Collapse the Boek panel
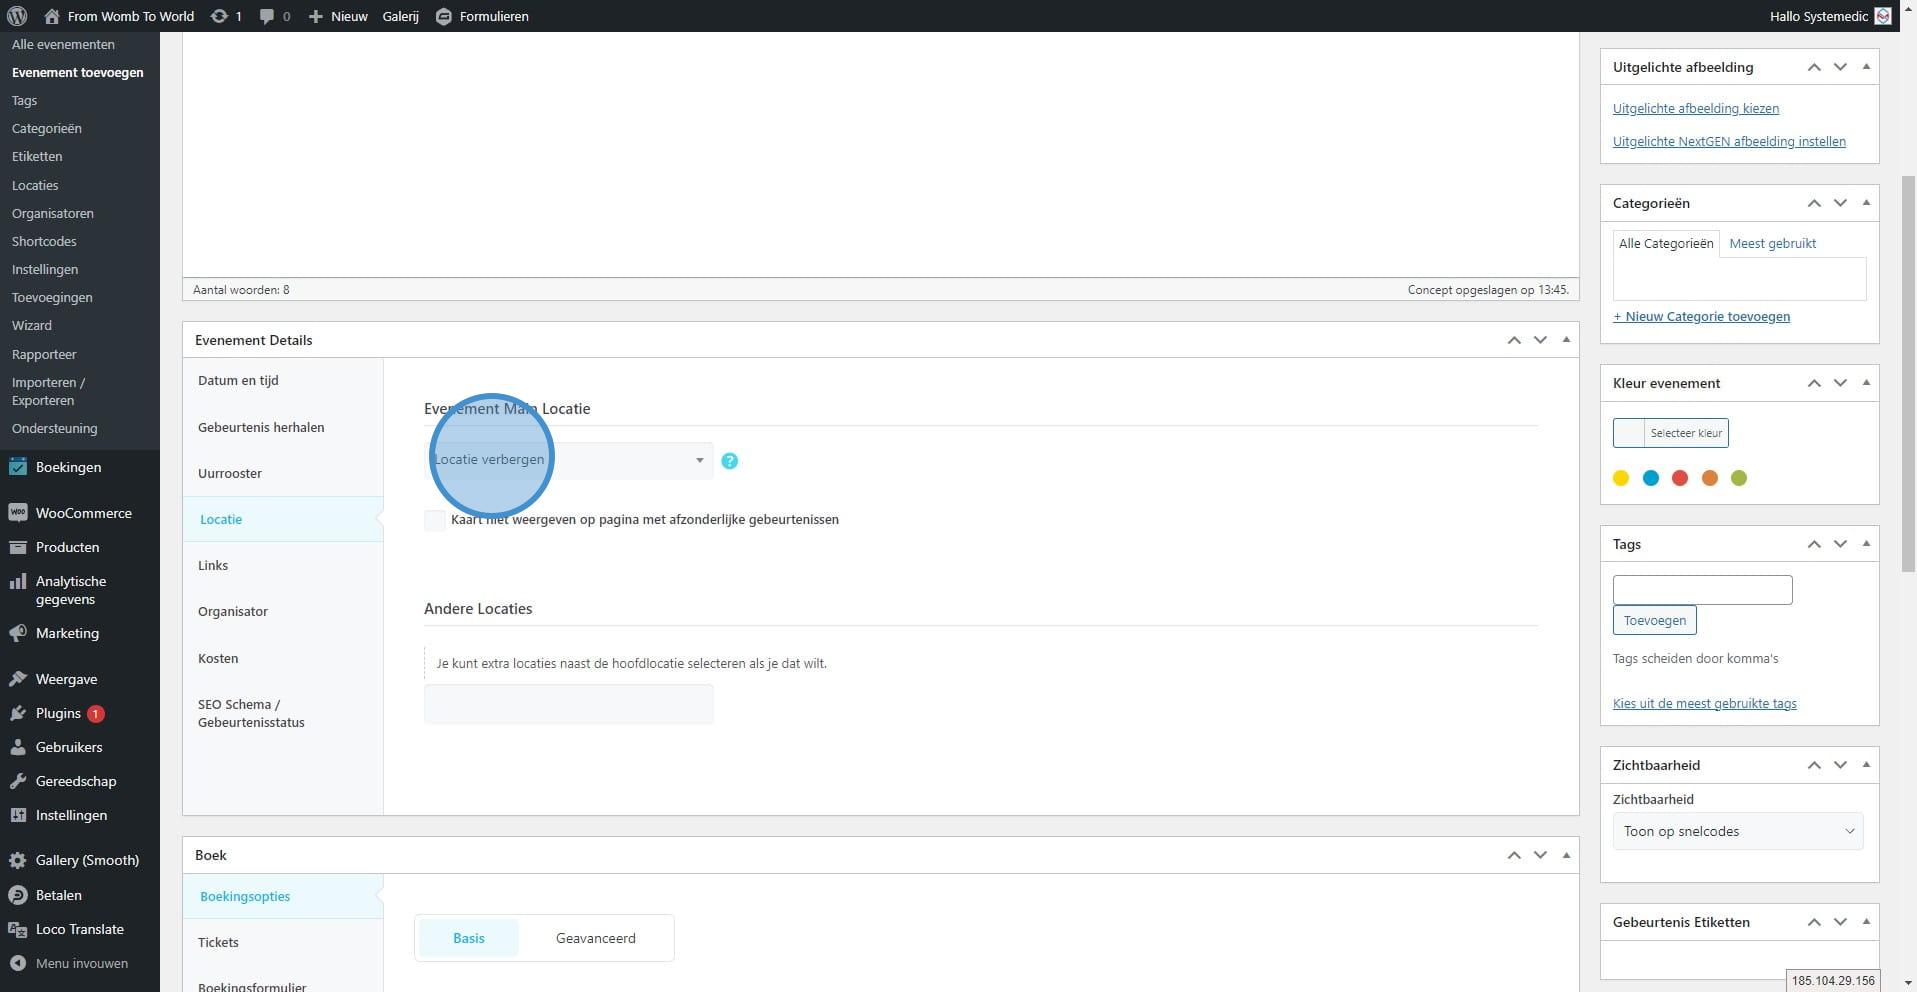Viewport: 1917px width, 992px height. 1566,855
